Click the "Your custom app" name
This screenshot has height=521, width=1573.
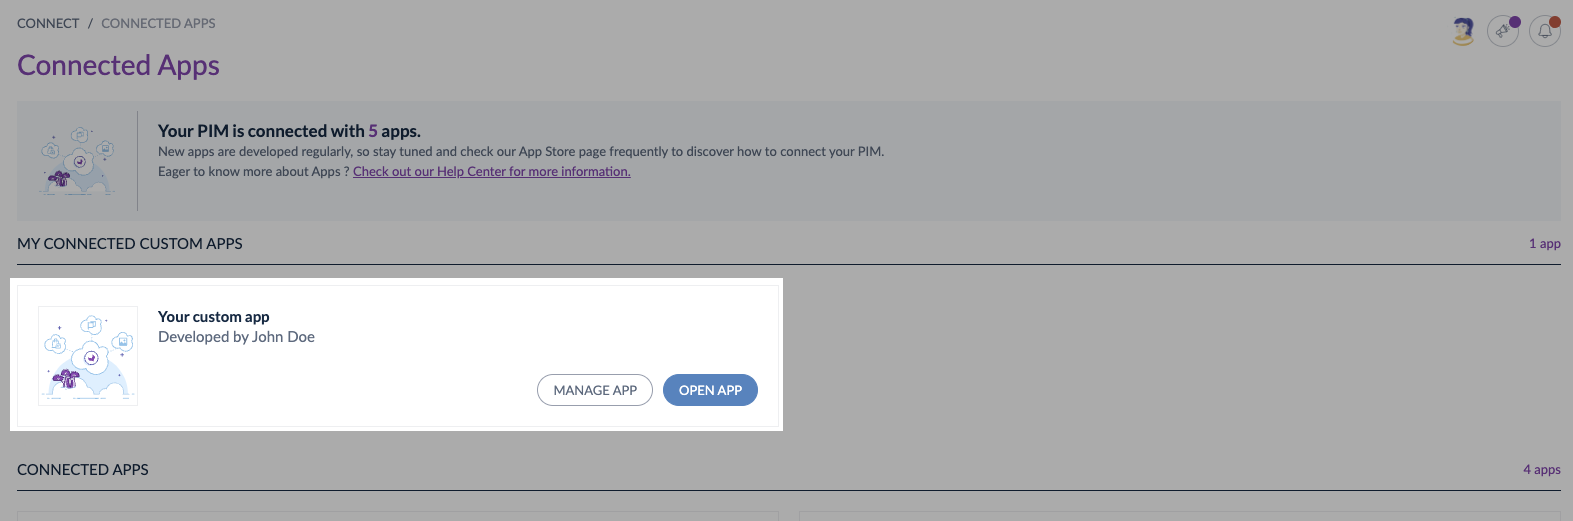coord(213,317)
